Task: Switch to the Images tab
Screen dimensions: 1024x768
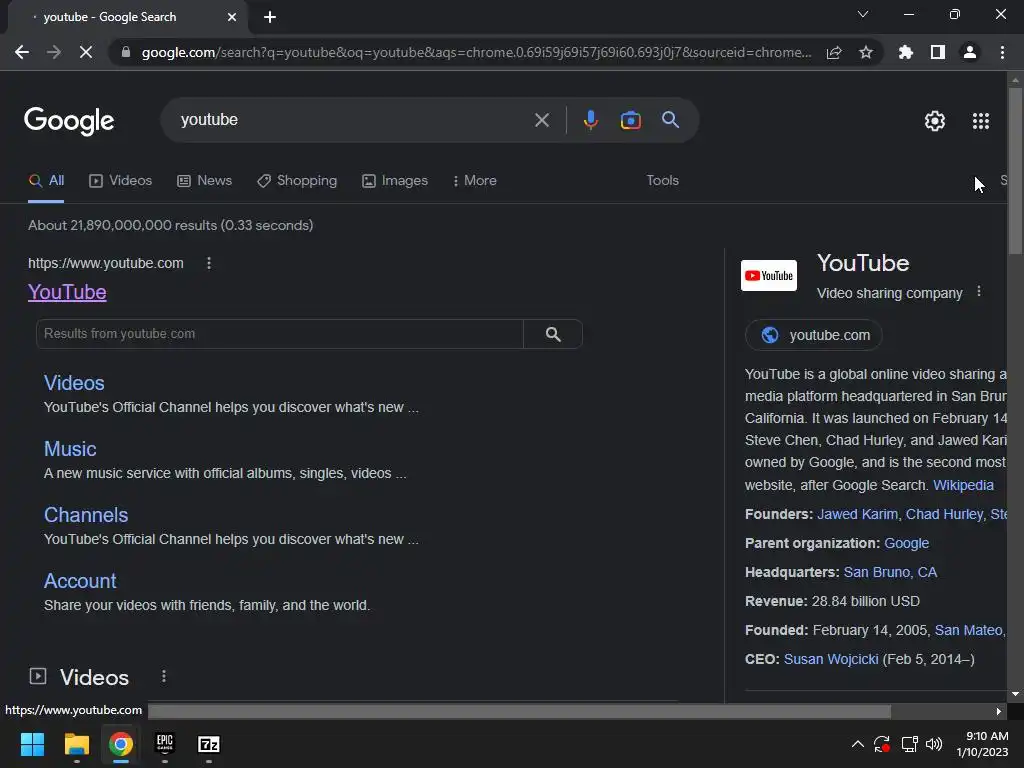Action: (395, 181)
